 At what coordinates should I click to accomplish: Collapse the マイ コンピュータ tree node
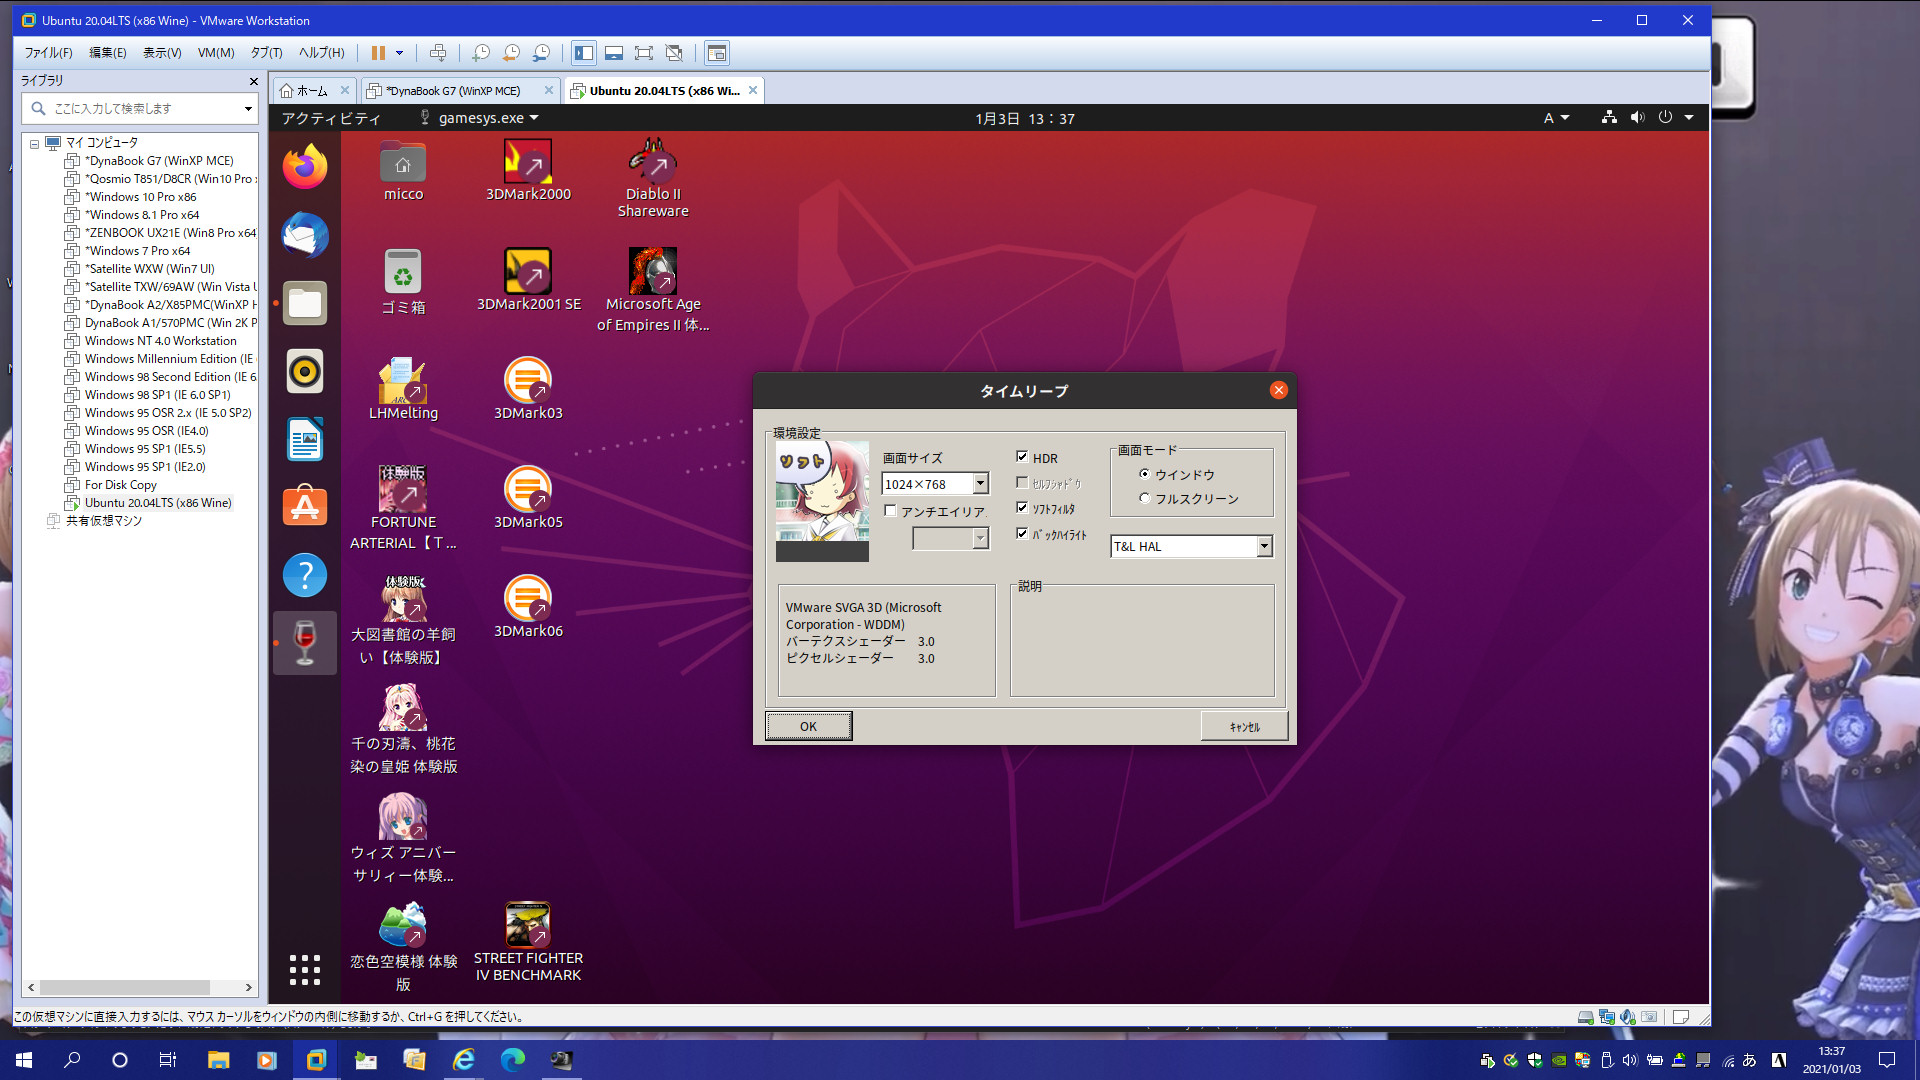pos(34,144)
